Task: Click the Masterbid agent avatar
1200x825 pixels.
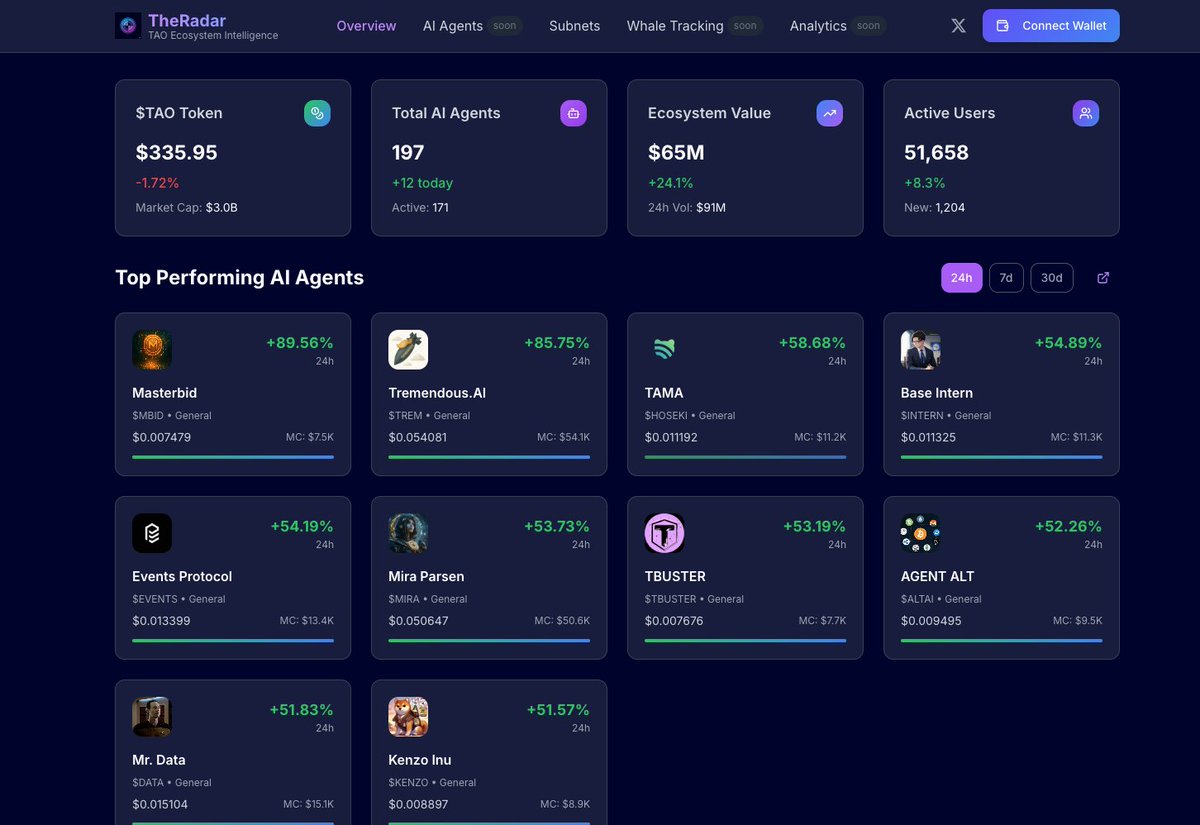Action: 152,350
